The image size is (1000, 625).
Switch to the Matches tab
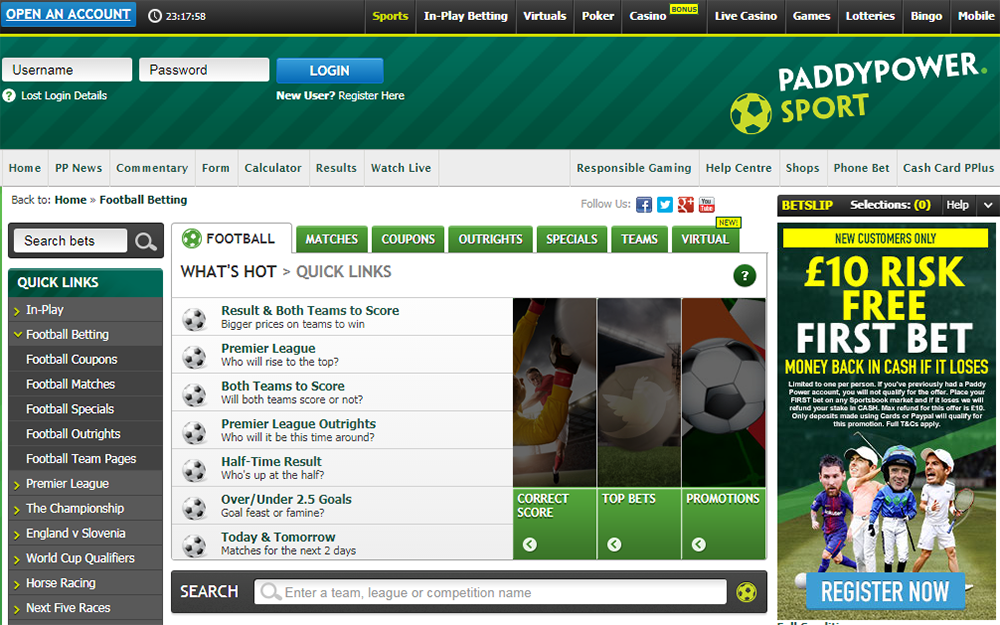click(x=332, y=239)
